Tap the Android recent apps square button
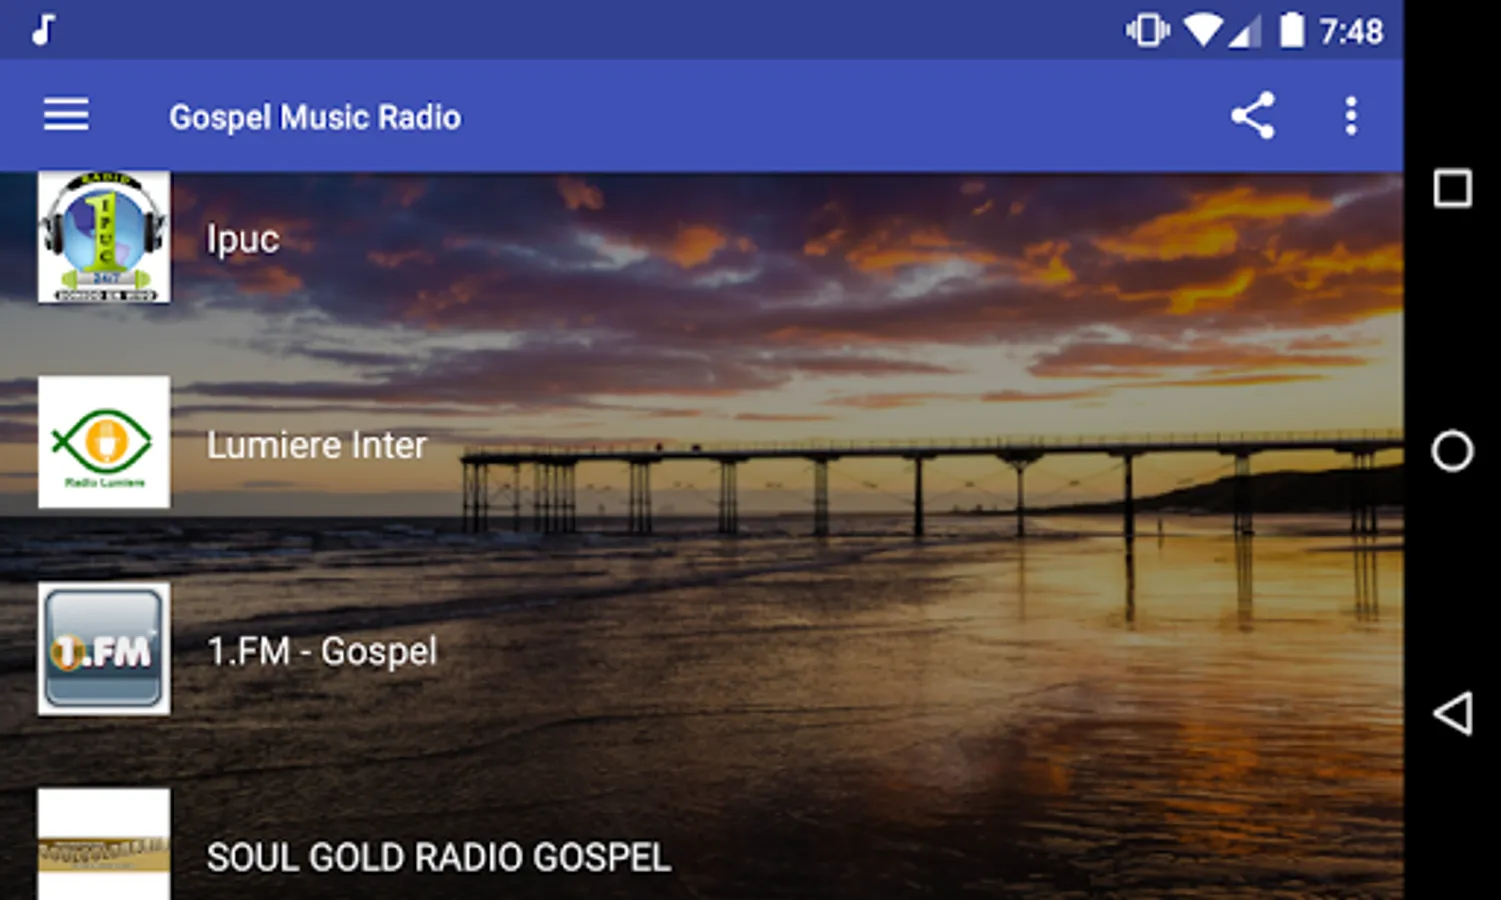The image size is (1501, 900). tap(1452, 188)
